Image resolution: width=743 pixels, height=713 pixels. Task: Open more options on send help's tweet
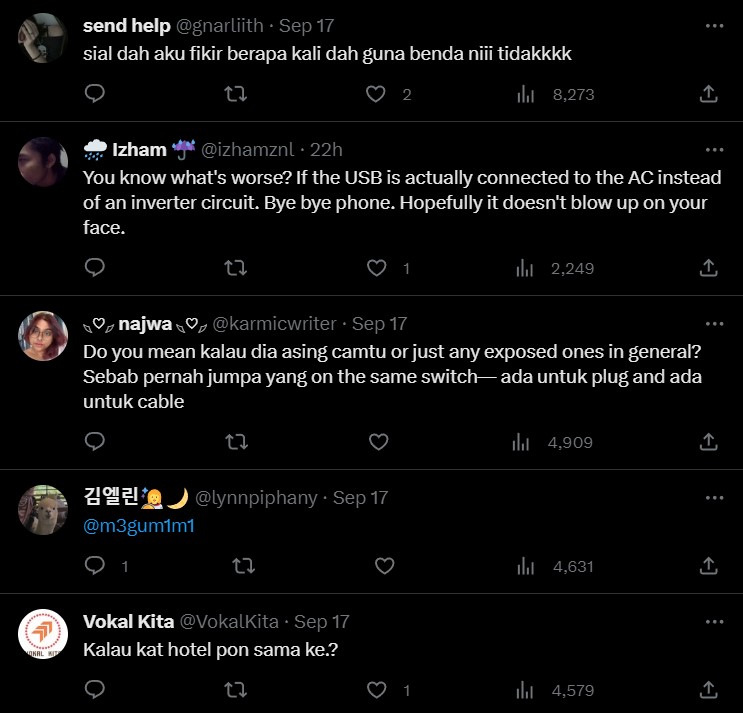tap(714, 25)
